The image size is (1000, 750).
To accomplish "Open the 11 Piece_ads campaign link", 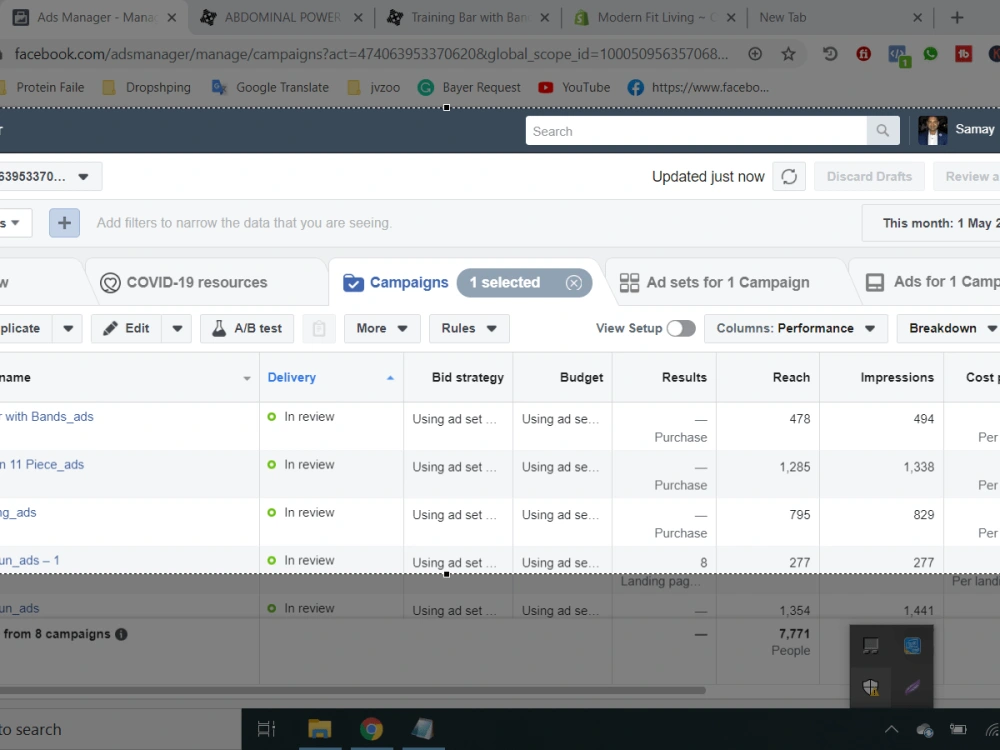I will (42, 464).
